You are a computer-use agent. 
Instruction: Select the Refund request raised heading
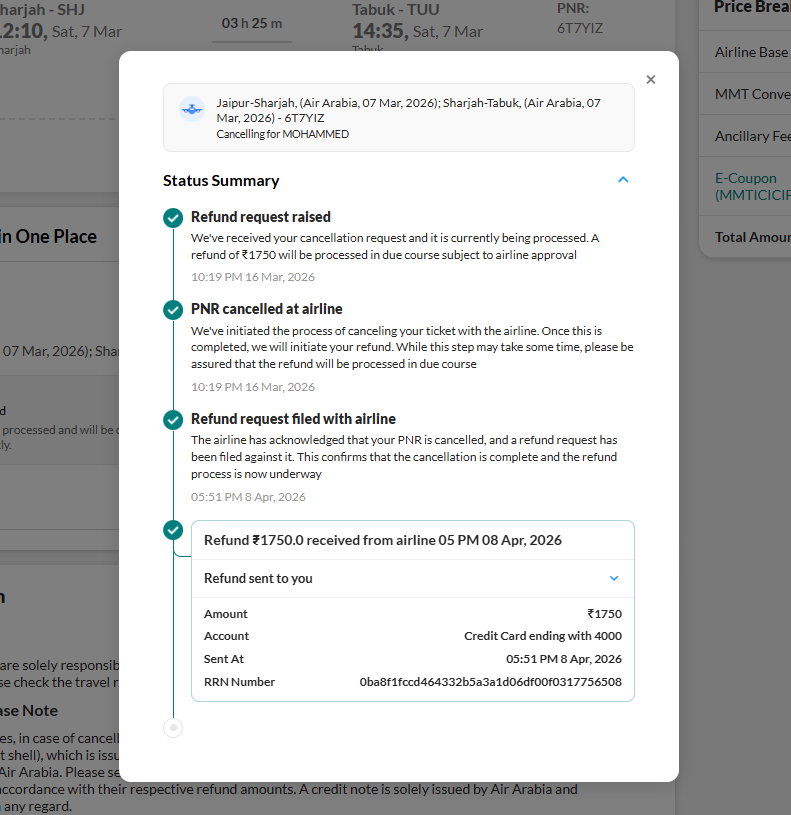(261, 217)
